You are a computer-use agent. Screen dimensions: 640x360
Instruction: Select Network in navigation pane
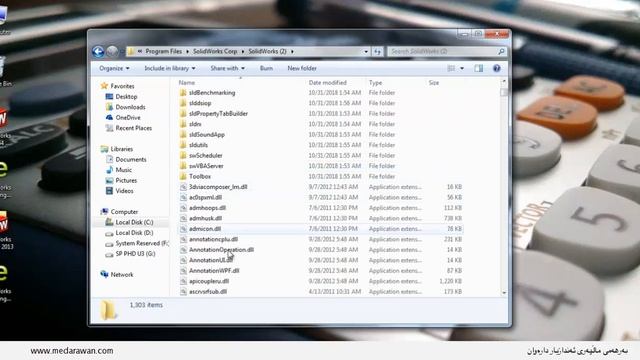tap(122, 275)
